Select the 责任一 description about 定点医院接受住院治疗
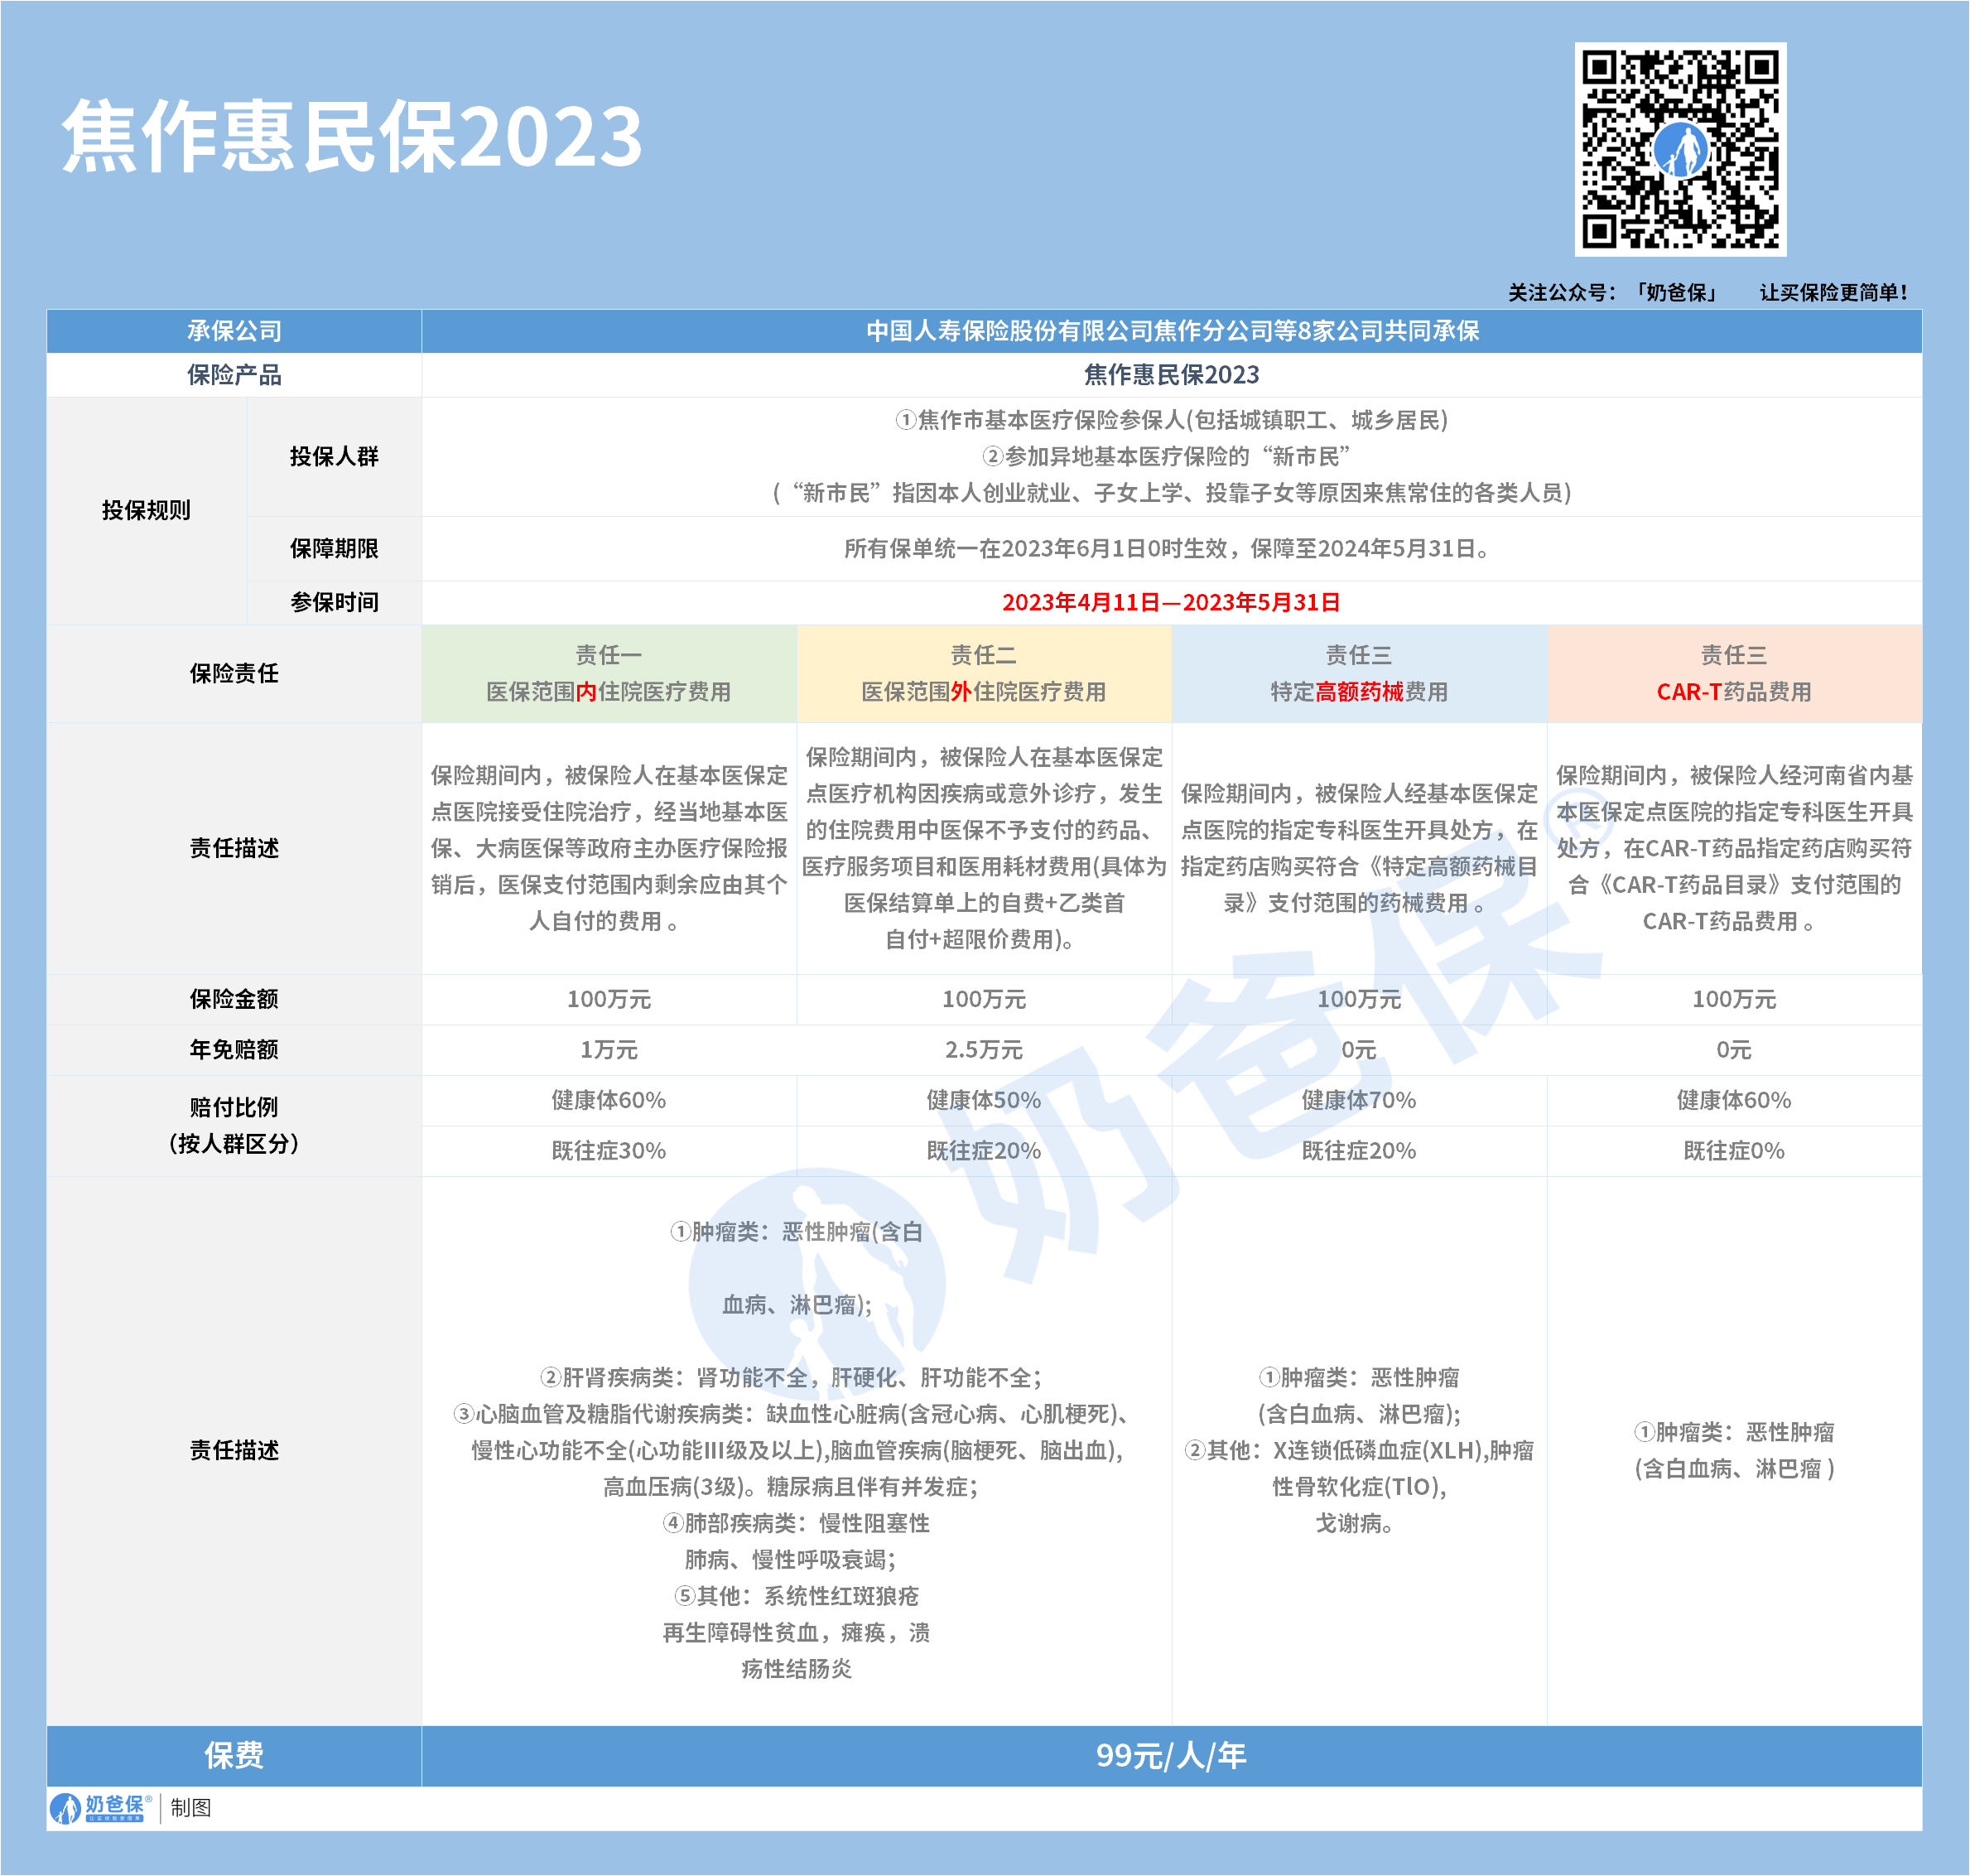 click(609, 848)
